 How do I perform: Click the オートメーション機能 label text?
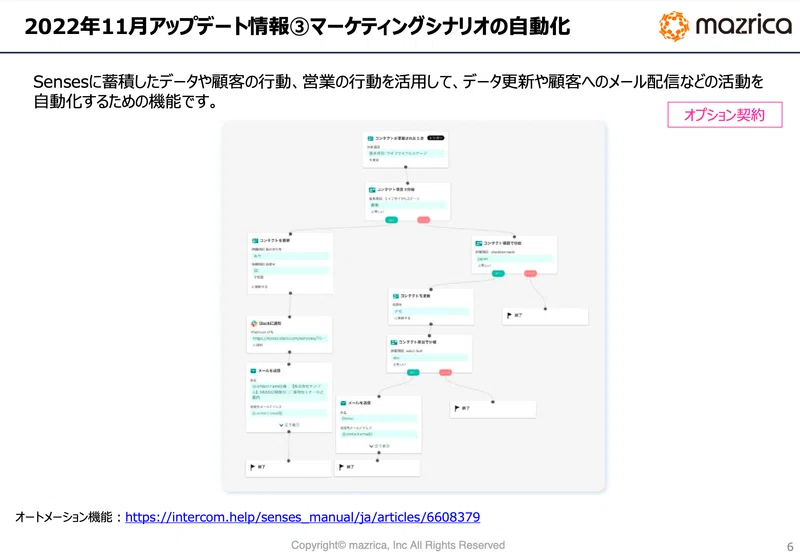(64, 517)
